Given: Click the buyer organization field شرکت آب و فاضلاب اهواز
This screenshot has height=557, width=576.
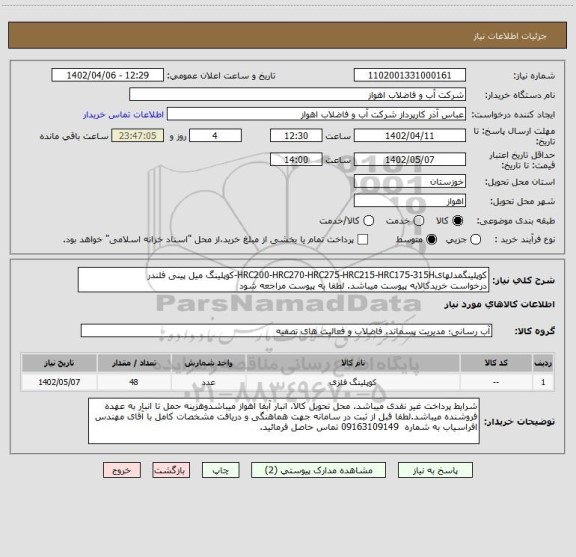Looking at the screenshot, I should (298, 95).
